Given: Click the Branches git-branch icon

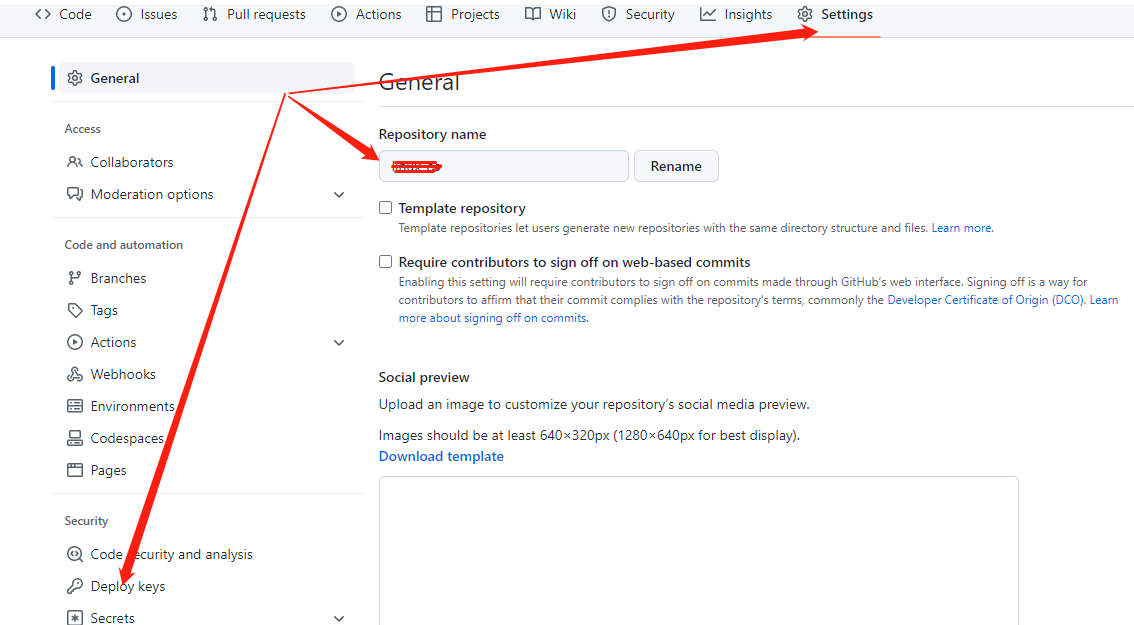Looking at the screenshot, I should (x=75, y=278).
